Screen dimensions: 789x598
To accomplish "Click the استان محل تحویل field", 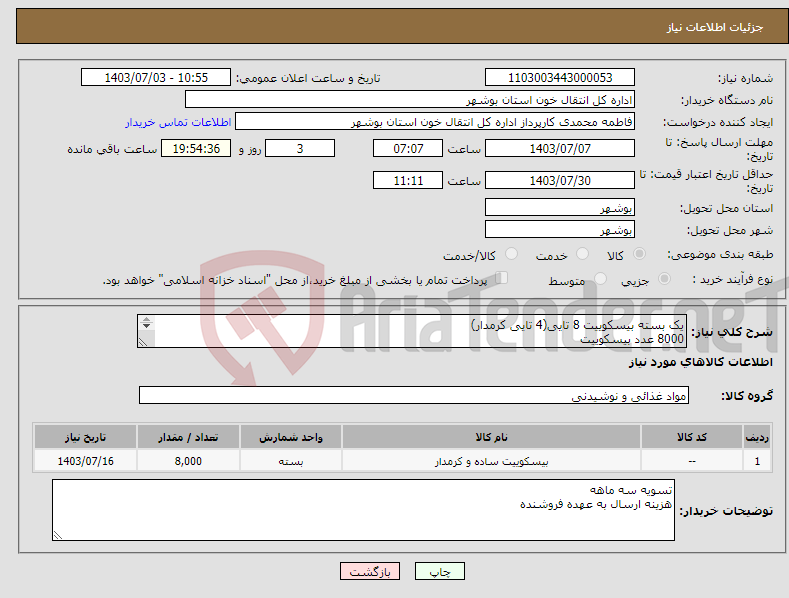I will (x=560, y=207).
